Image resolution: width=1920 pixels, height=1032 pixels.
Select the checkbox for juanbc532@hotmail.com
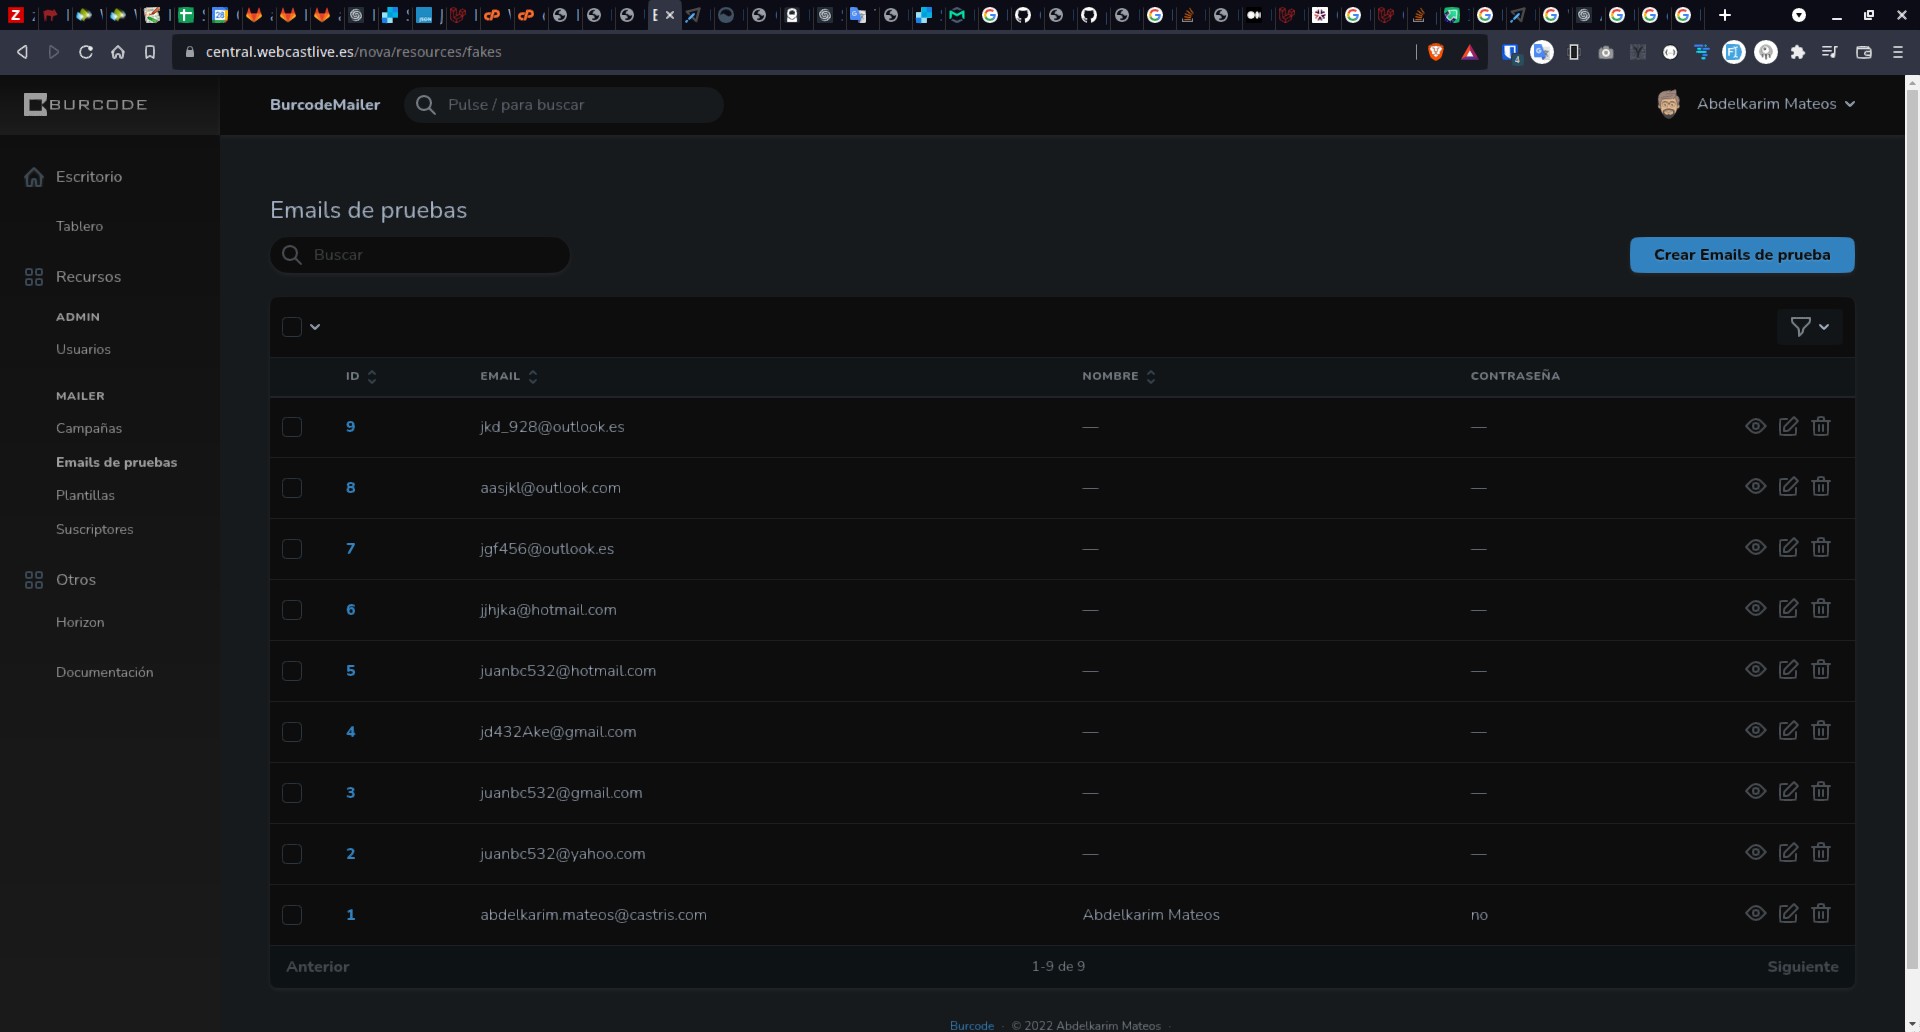[292, 671]
